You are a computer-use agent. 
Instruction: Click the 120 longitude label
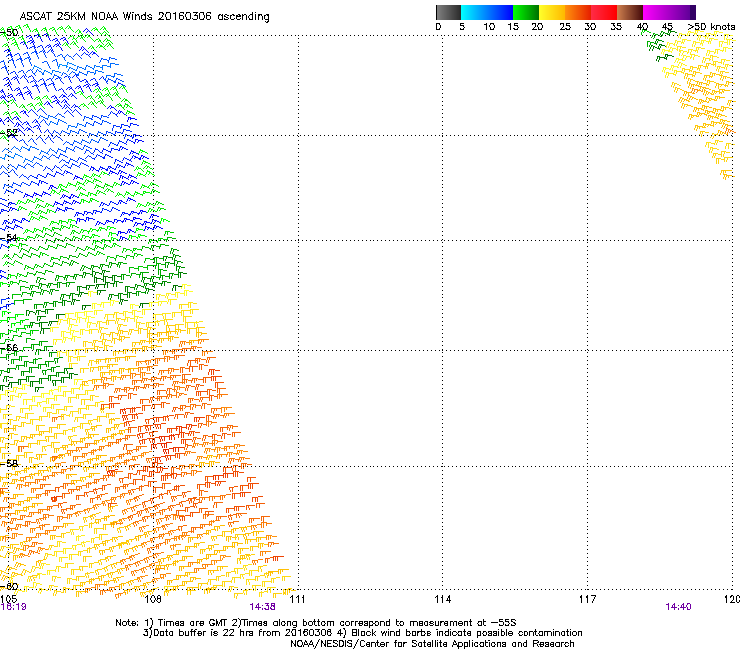tap(732, 599)
